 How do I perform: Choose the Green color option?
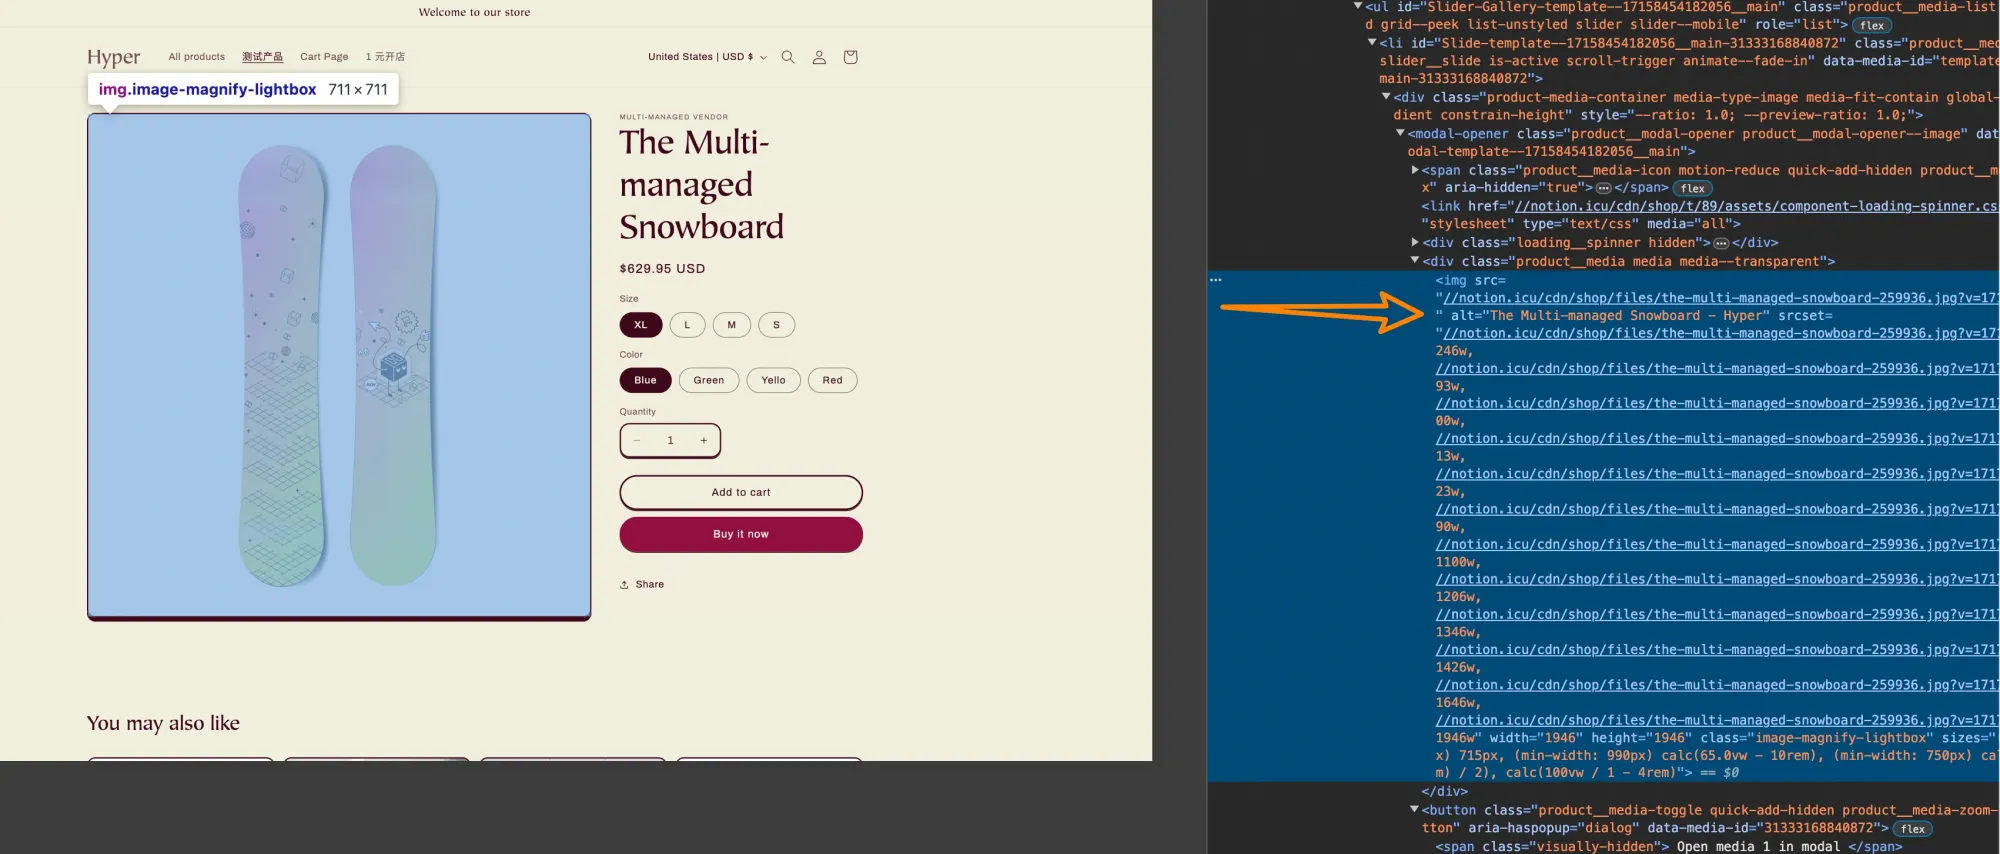708,380
